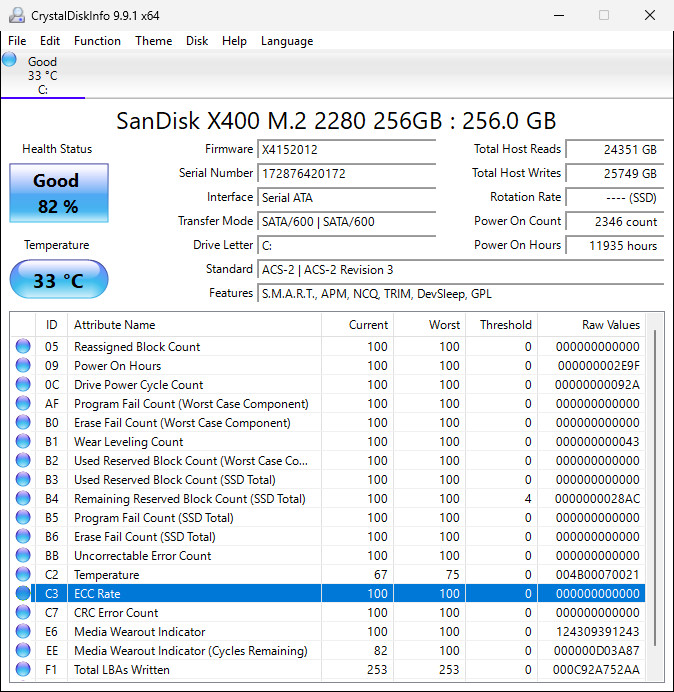674x692 pixels.
Task: Click Power On Hours value 11935 hours
Action: (615, 245)
